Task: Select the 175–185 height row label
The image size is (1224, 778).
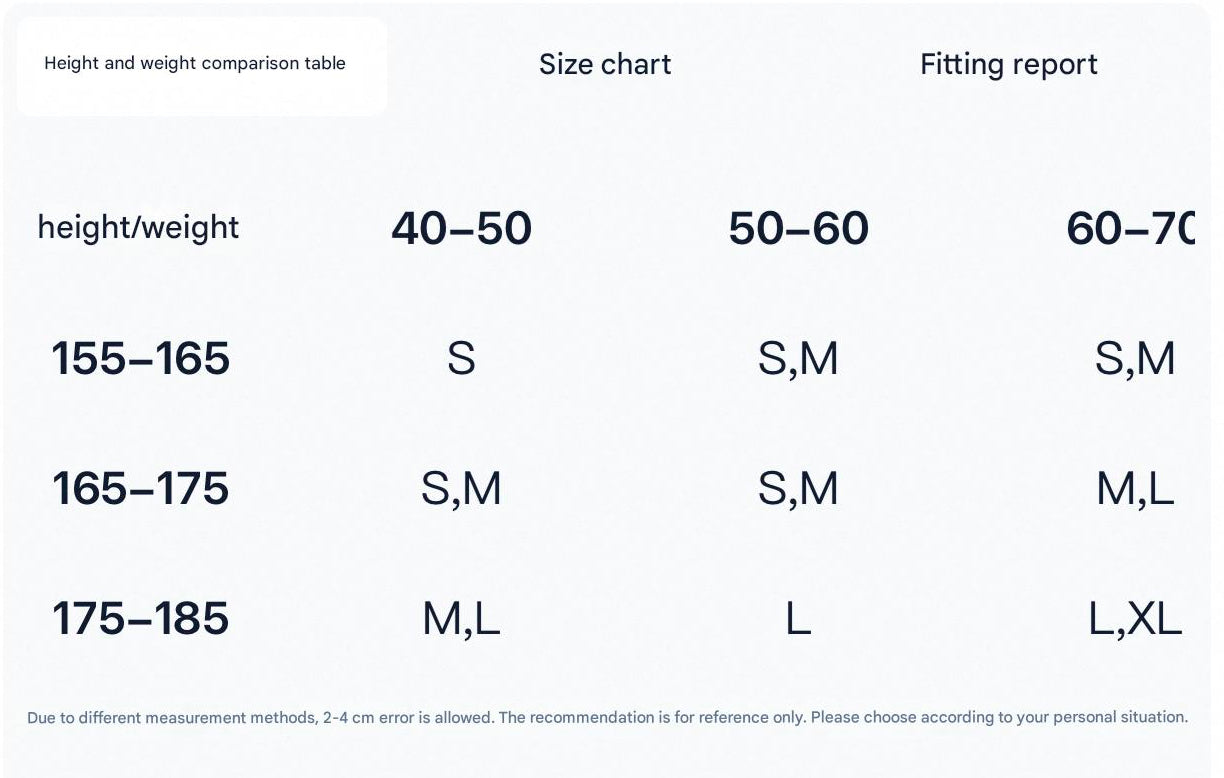Action: coord(140,619)
